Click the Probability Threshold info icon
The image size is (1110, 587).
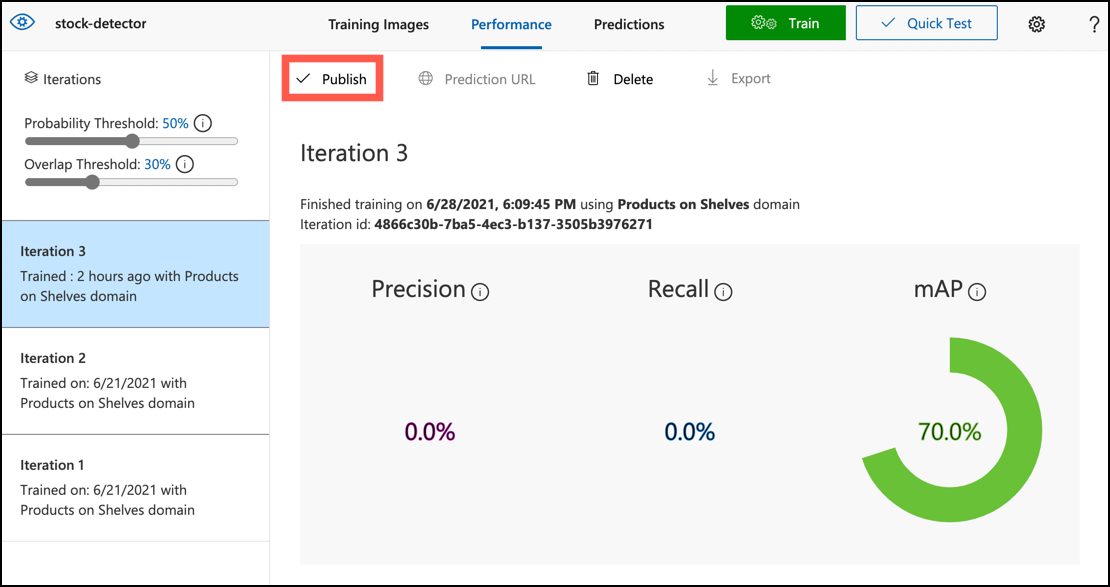click(203, 124)
